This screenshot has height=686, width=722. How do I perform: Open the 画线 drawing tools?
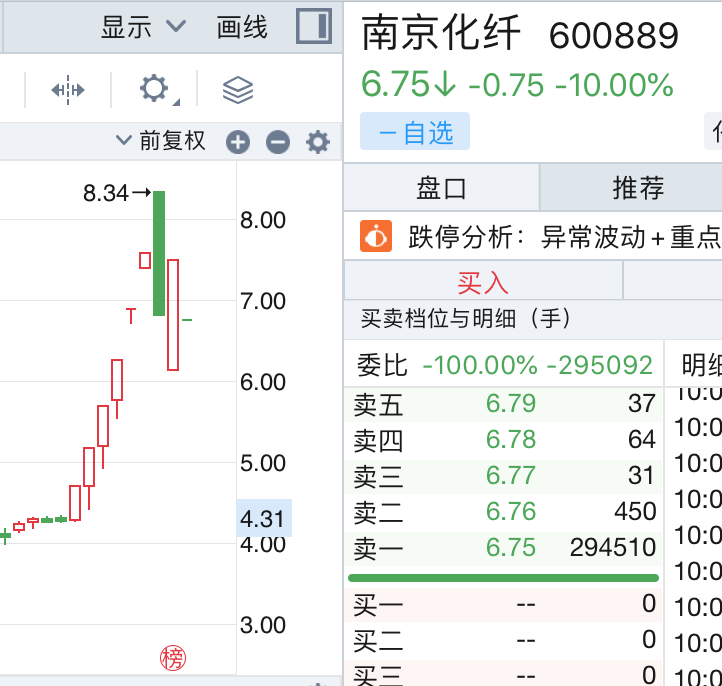pyautogui.click(x=242, y=27)
